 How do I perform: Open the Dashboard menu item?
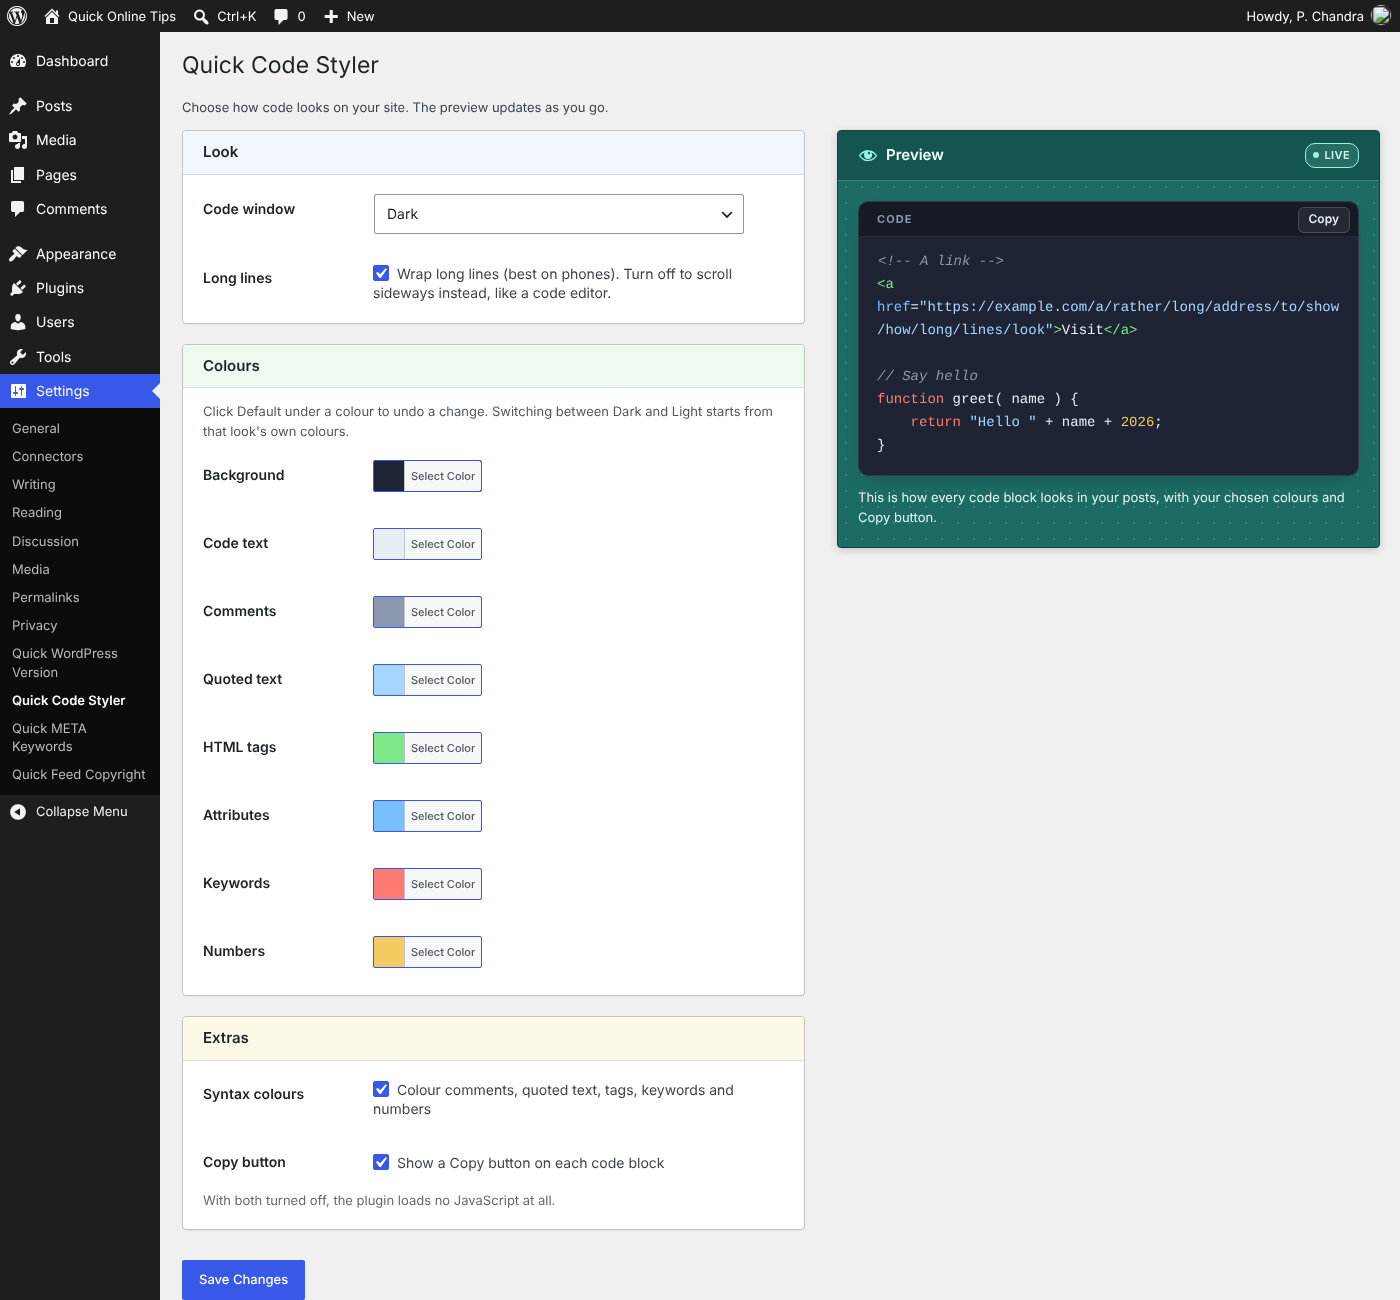tap(80, 61)
